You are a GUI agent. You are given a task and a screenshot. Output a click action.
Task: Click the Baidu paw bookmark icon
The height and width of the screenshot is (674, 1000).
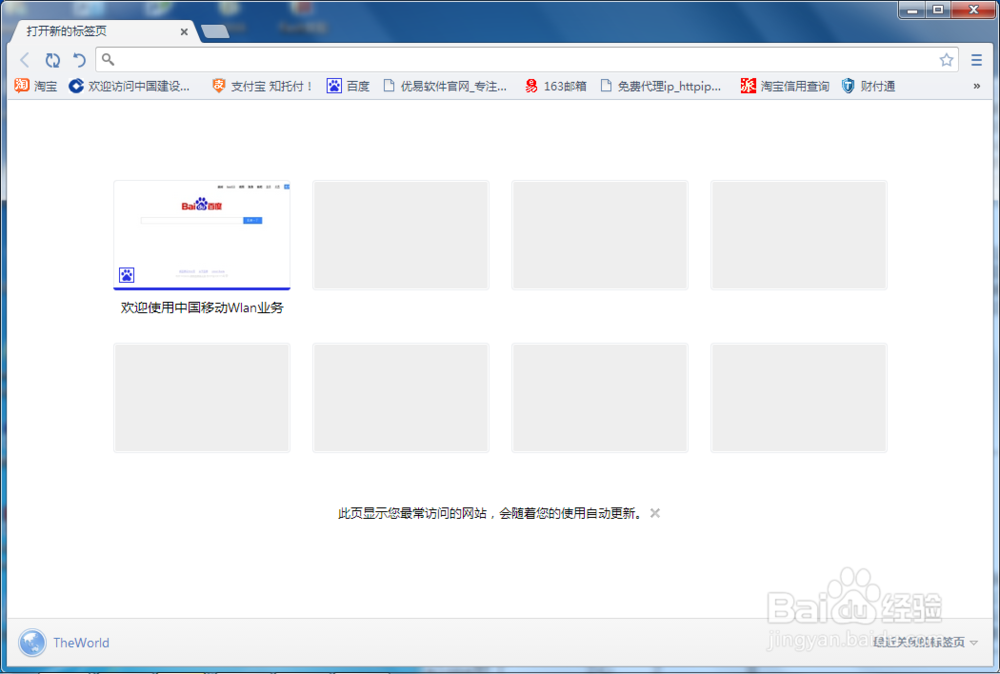(x=334, y=85)
